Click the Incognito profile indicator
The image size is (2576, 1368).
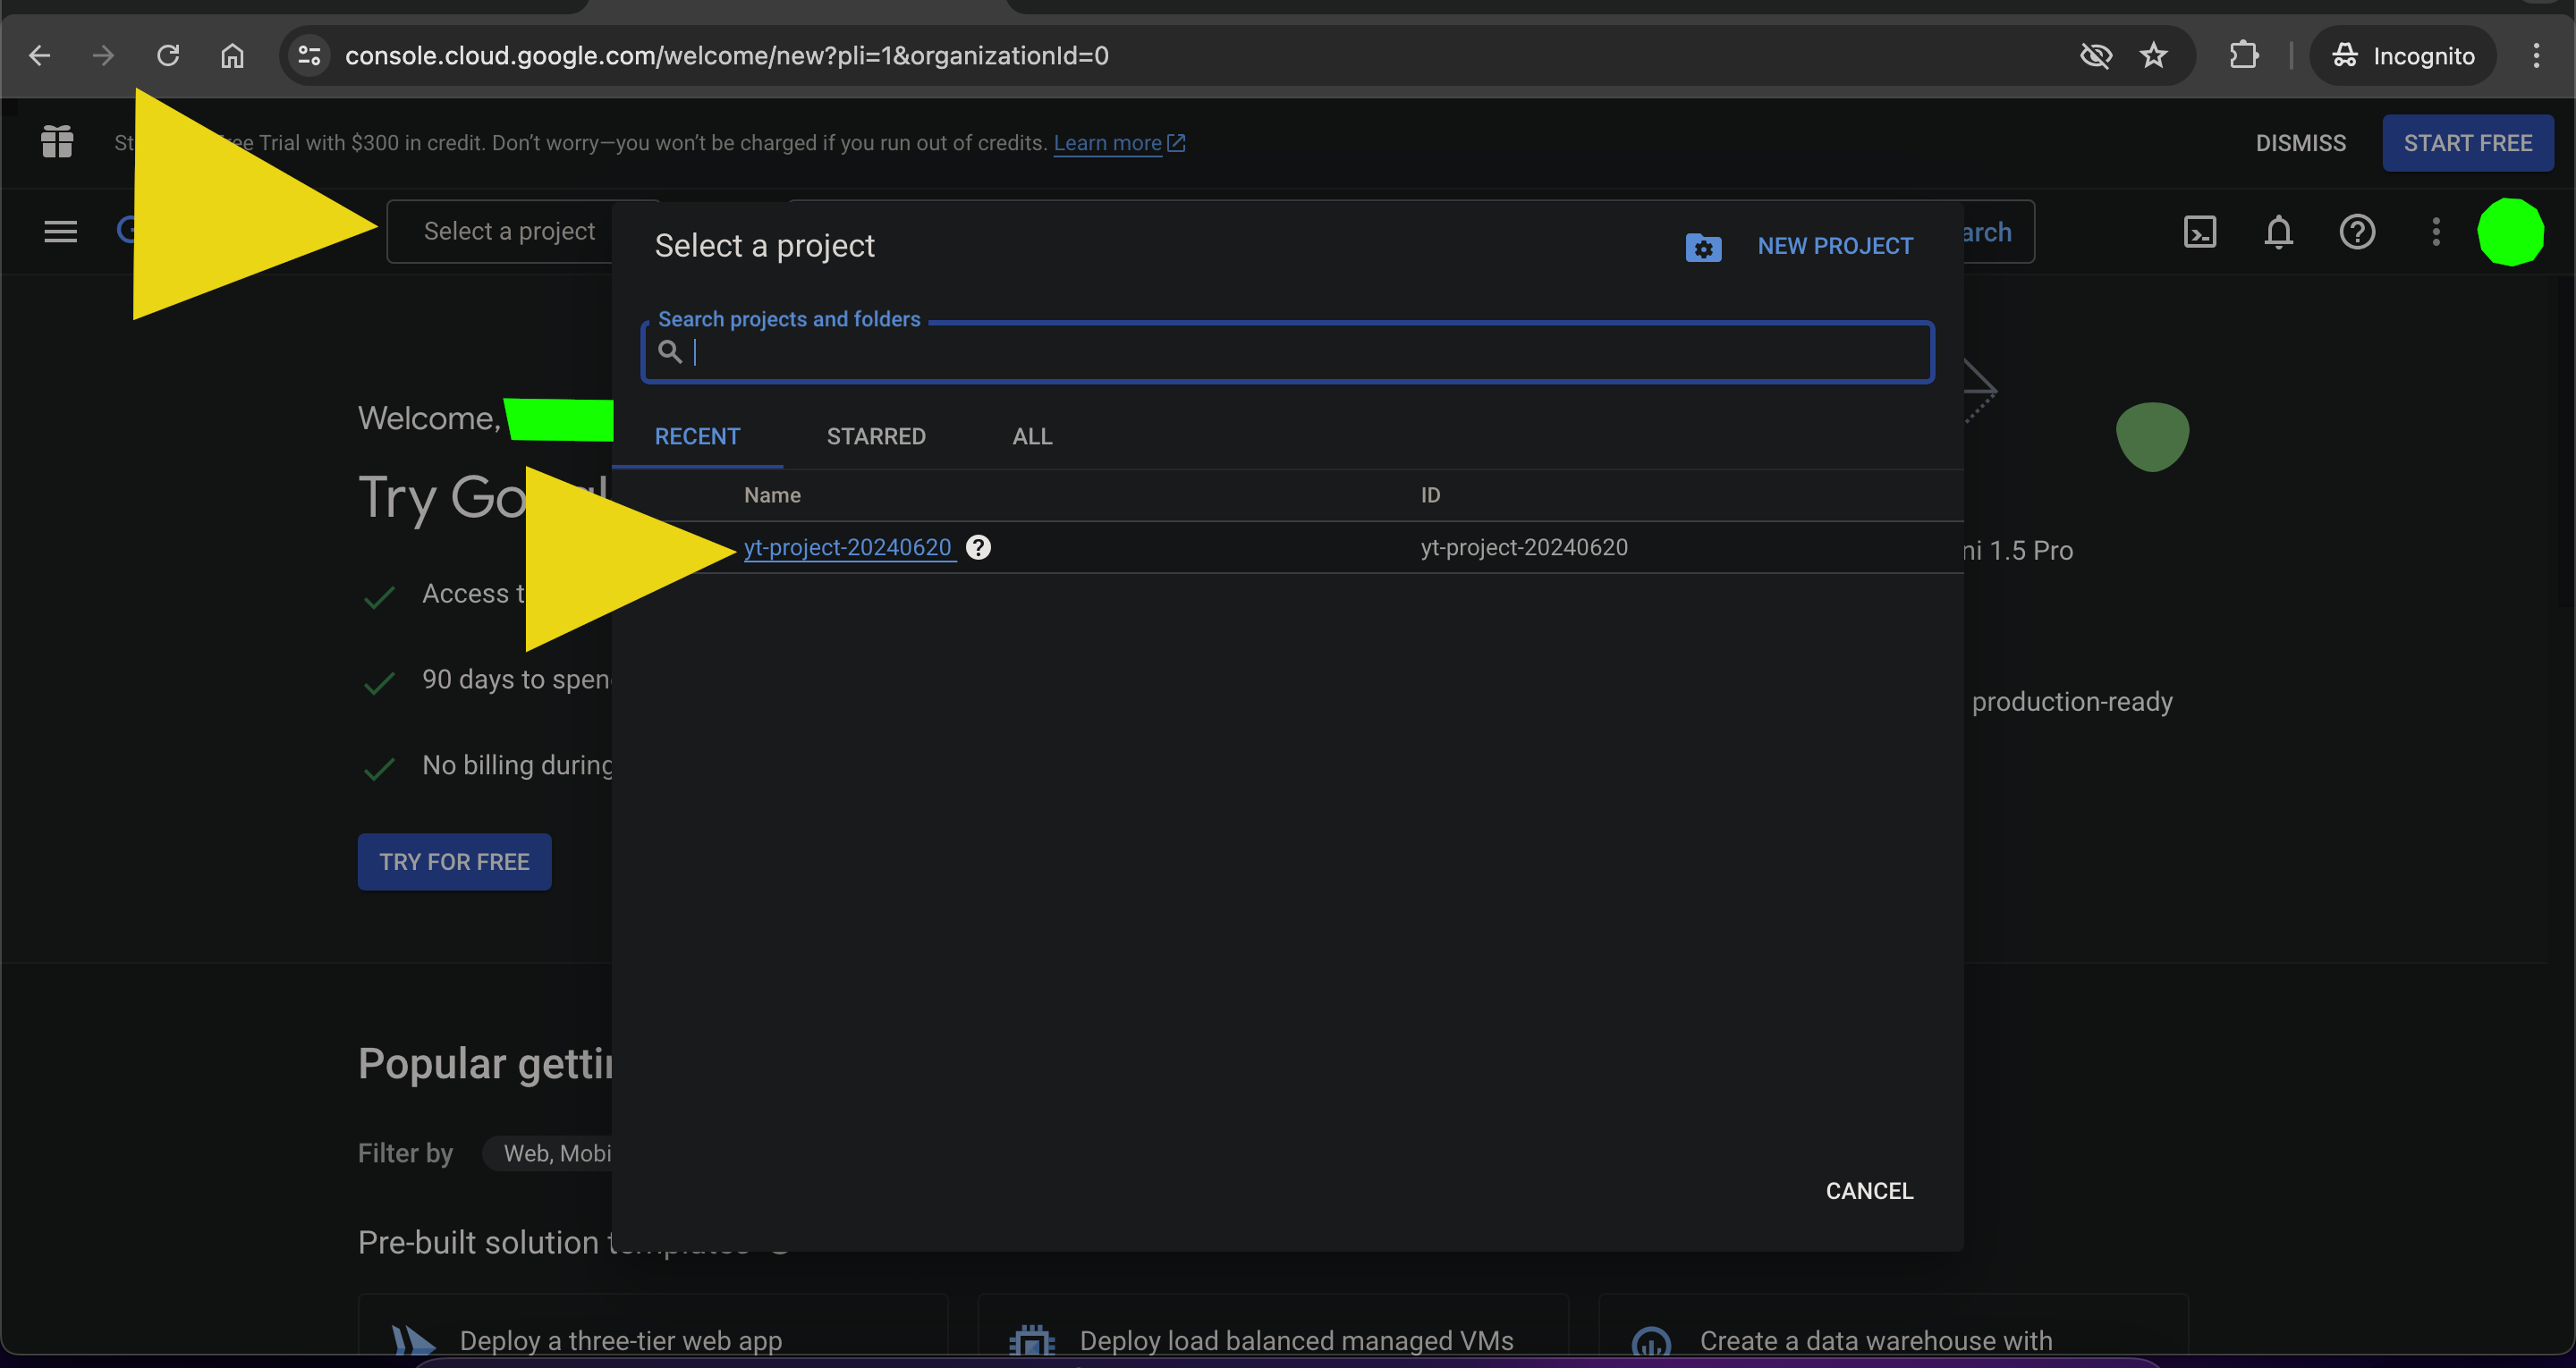[2403, 56]
